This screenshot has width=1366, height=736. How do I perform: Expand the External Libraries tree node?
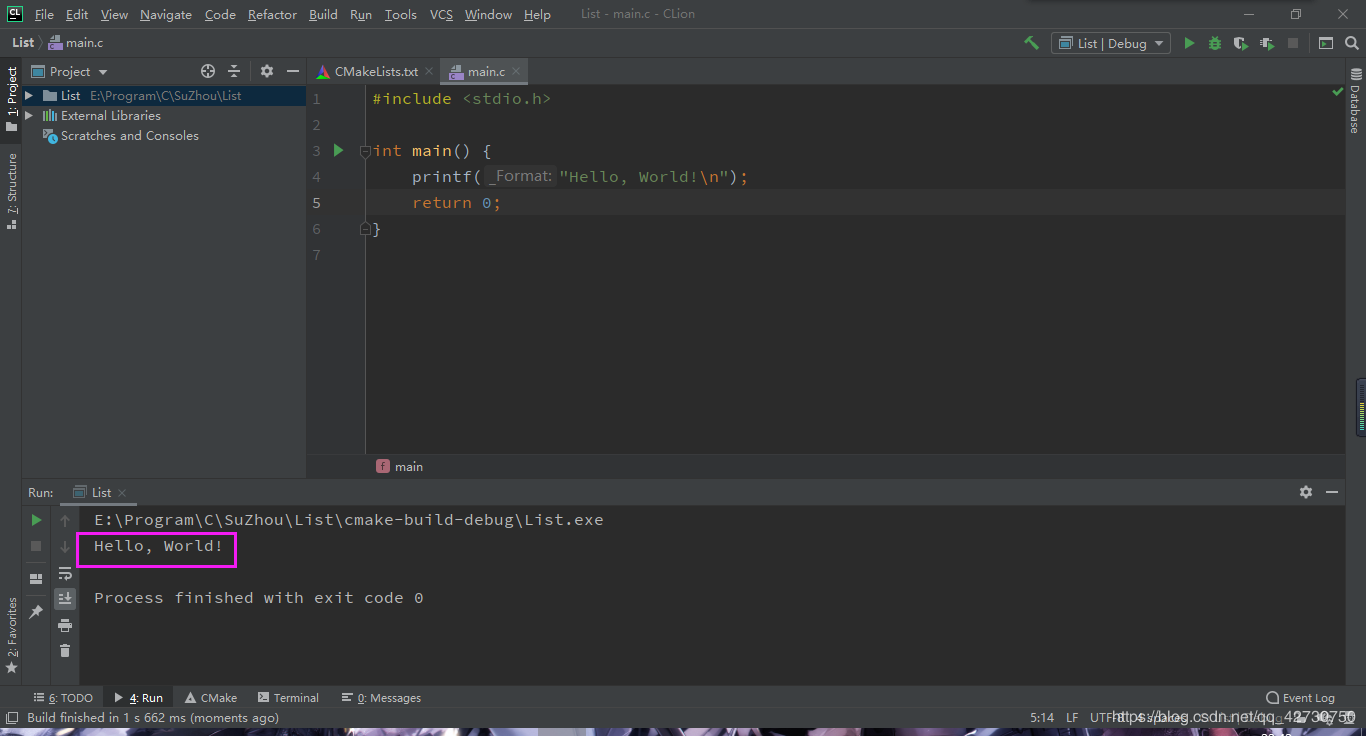29,116
